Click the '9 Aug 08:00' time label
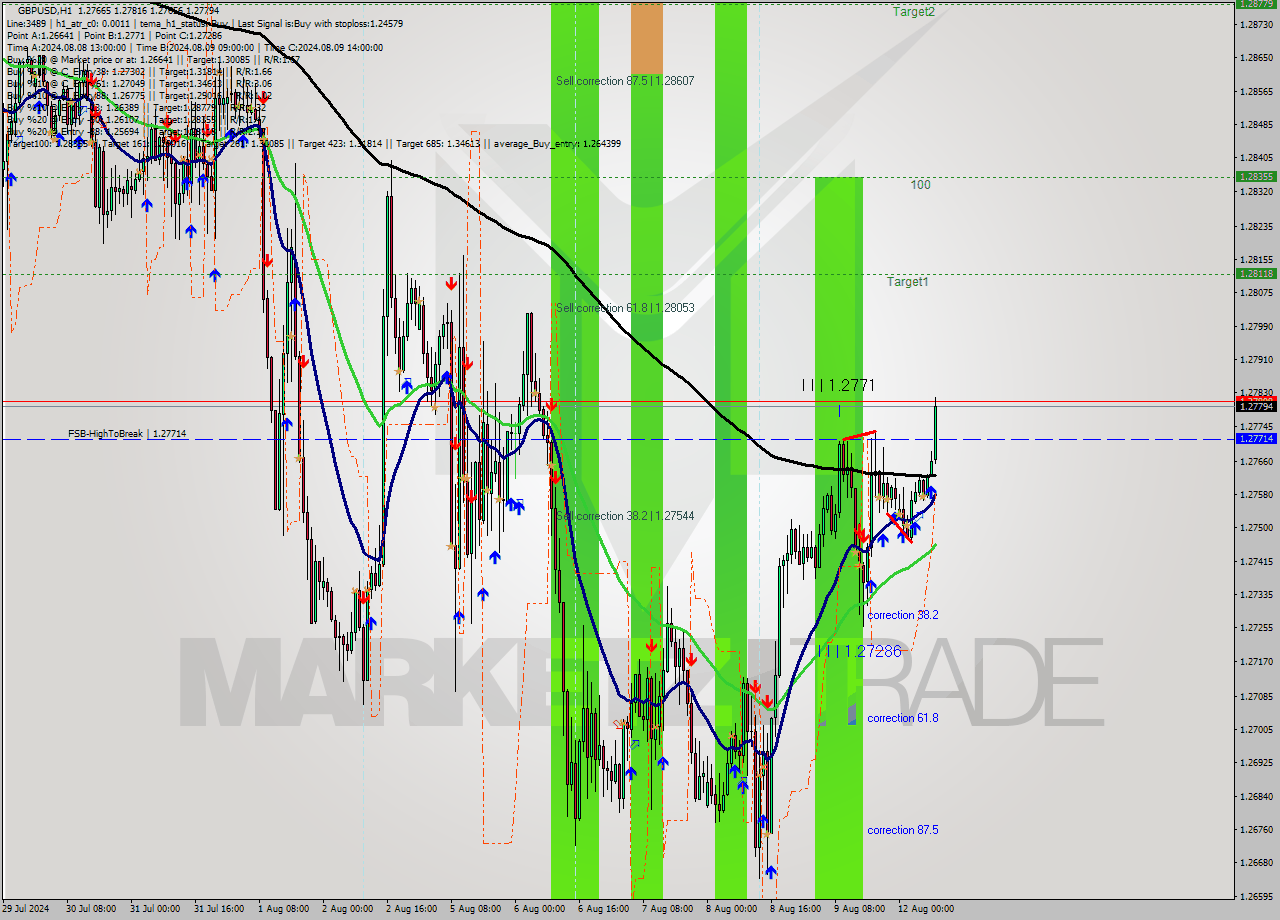The height and width of the screenshot is (920, 1280). (x=860, y=909)
